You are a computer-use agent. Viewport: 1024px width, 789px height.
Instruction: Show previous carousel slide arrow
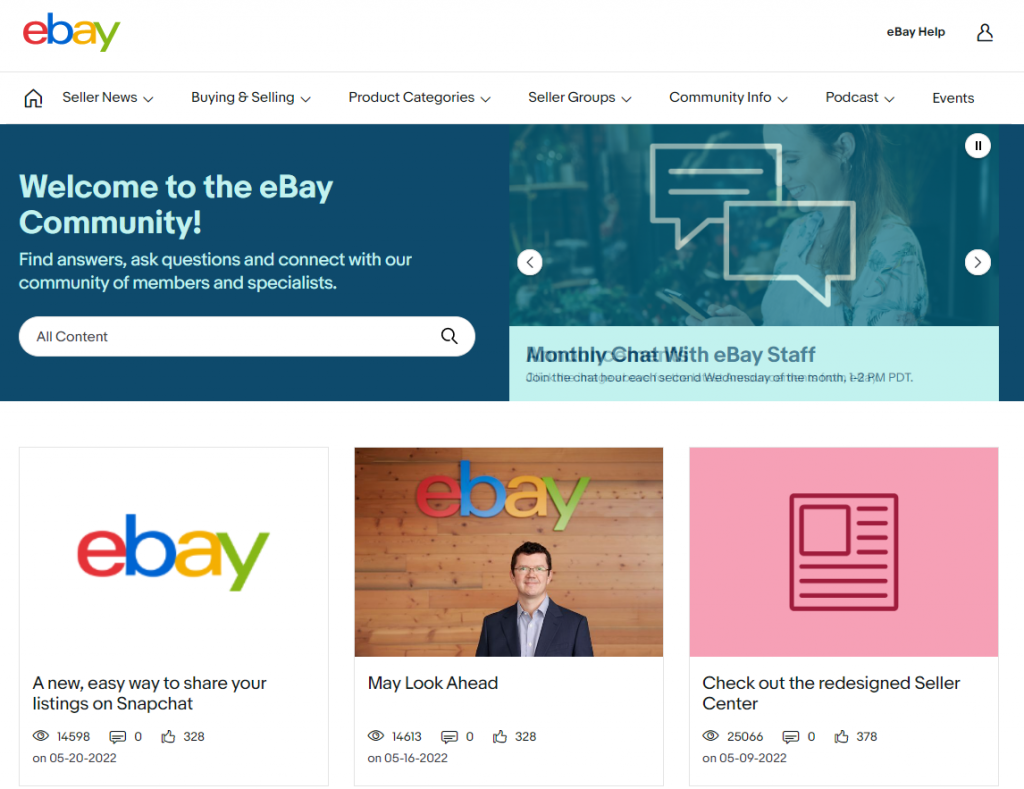[x=530, y=263]
